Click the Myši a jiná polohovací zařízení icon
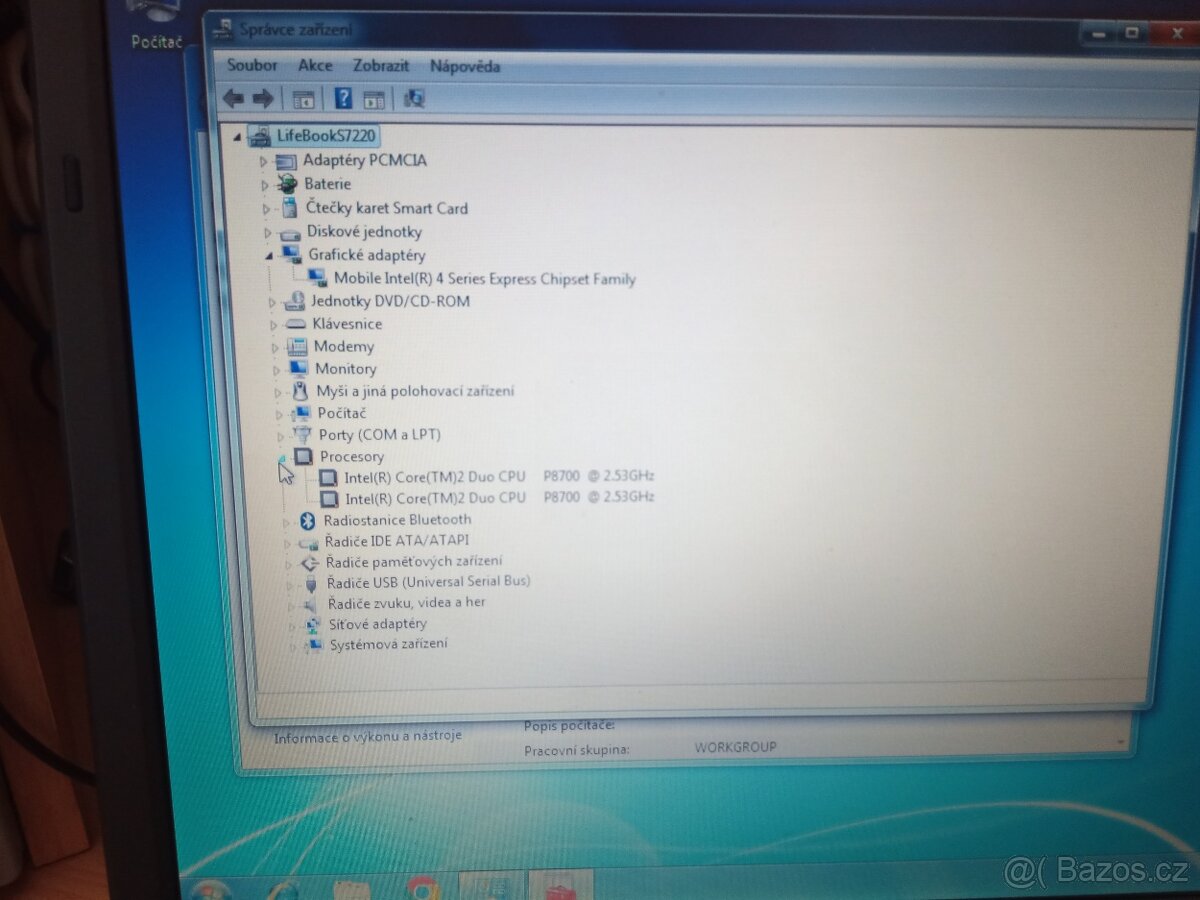Screen dimensions: 1200x900 click(x=300, y=391)
